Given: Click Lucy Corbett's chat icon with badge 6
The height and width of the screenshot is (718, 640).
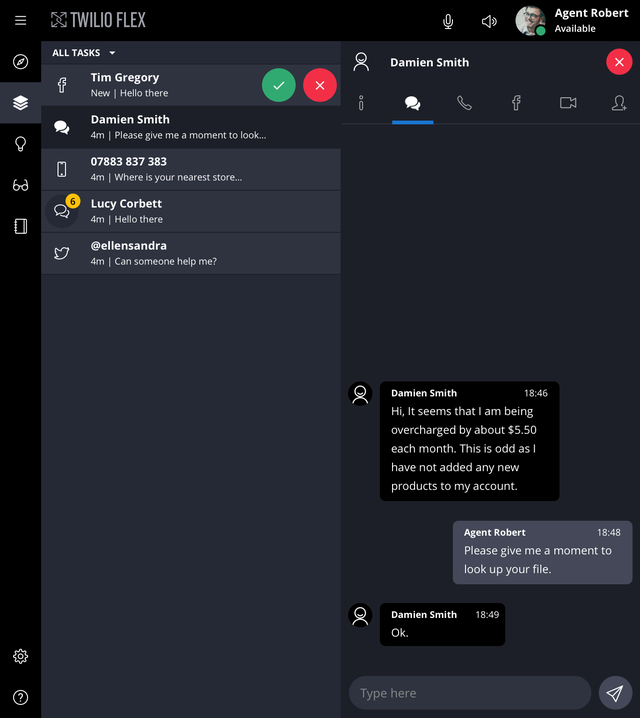Looking at the screenshot, I should click(63, 210).
